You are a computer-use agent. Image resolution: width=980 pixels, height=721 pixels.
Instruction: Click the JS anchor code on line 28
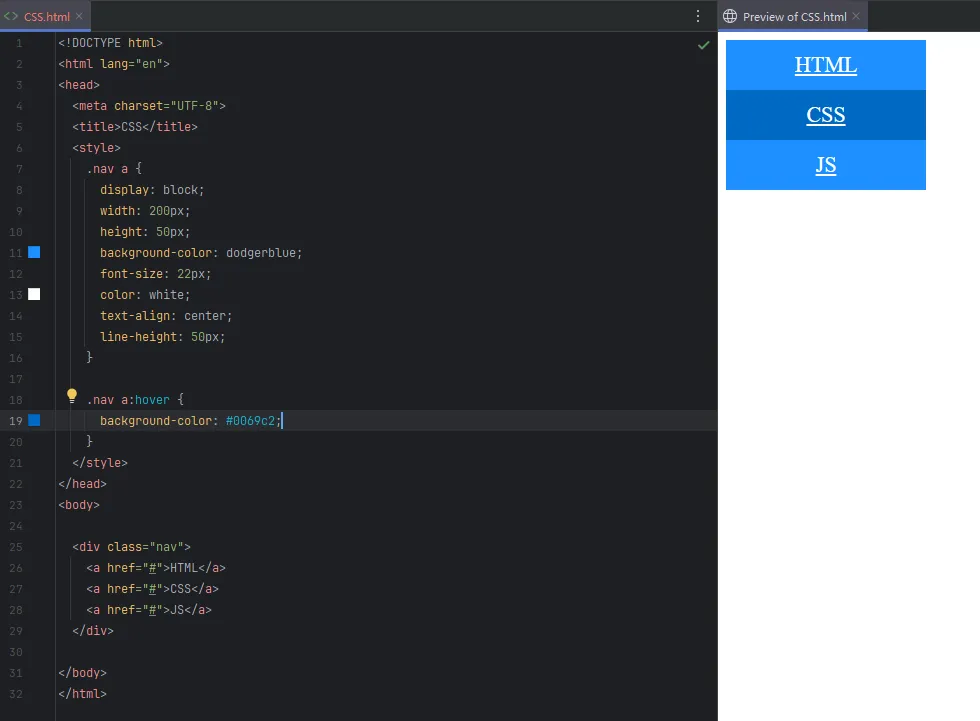[x=149, y=609]
